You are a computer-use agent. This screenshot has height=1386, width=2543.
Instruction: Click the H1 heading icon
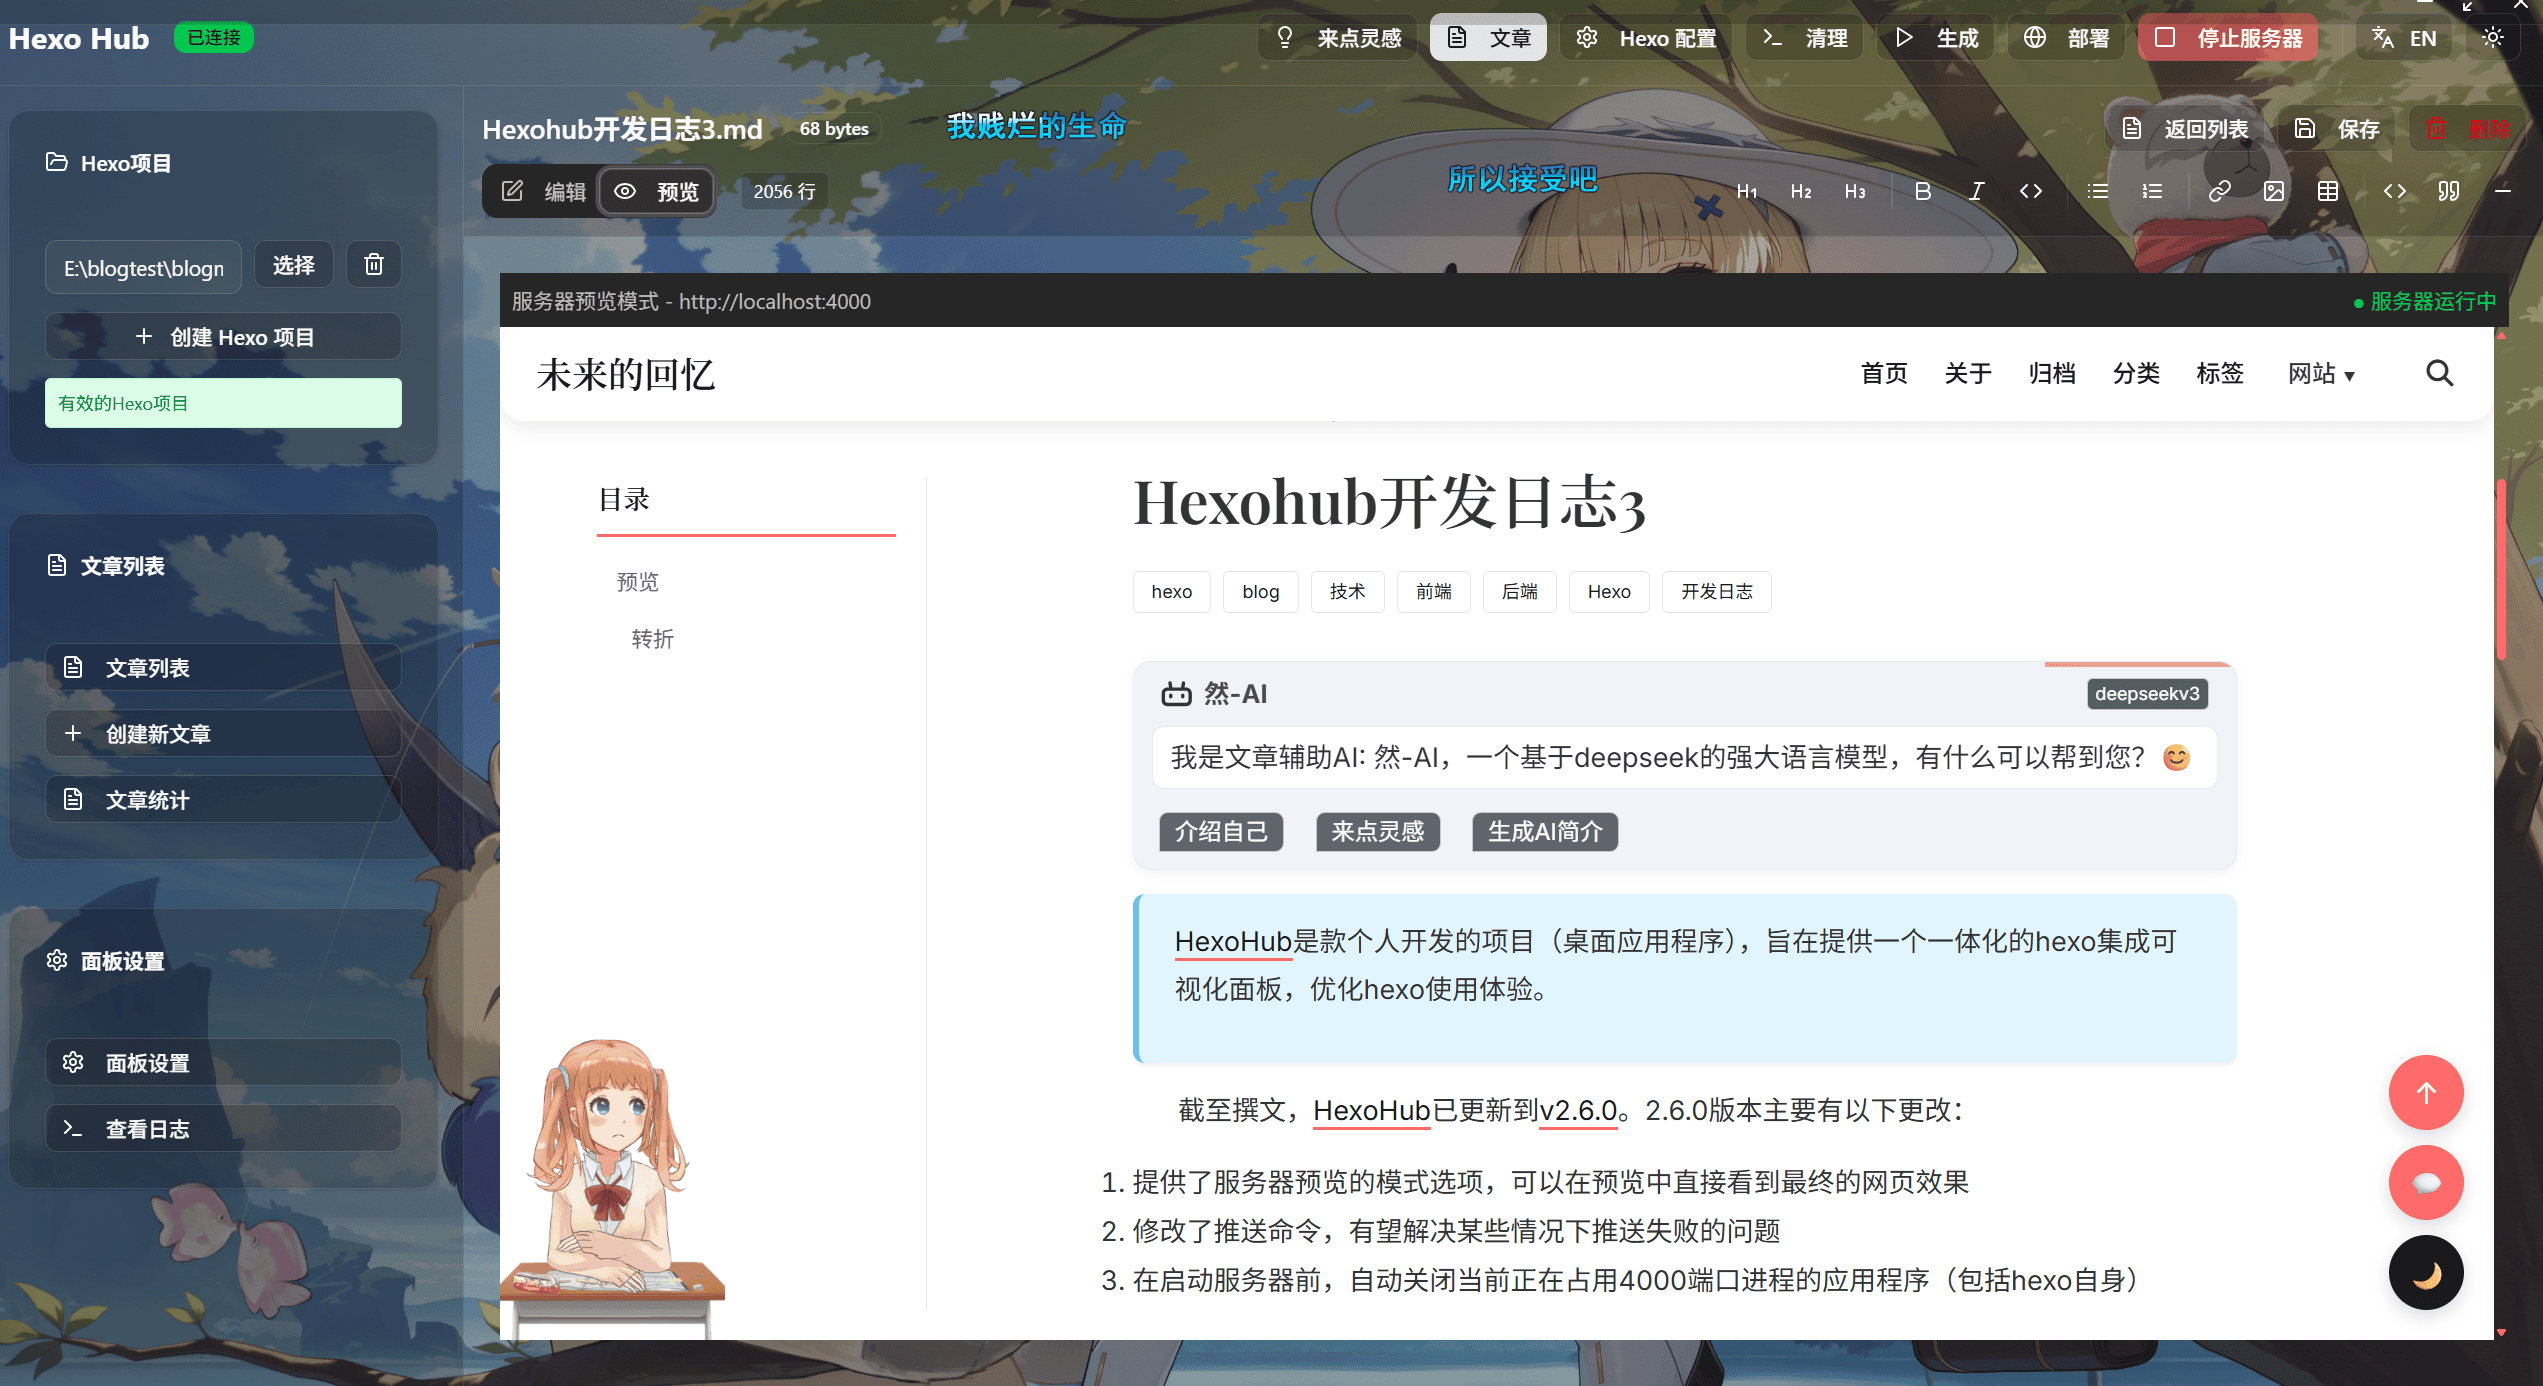point(1746,191)
